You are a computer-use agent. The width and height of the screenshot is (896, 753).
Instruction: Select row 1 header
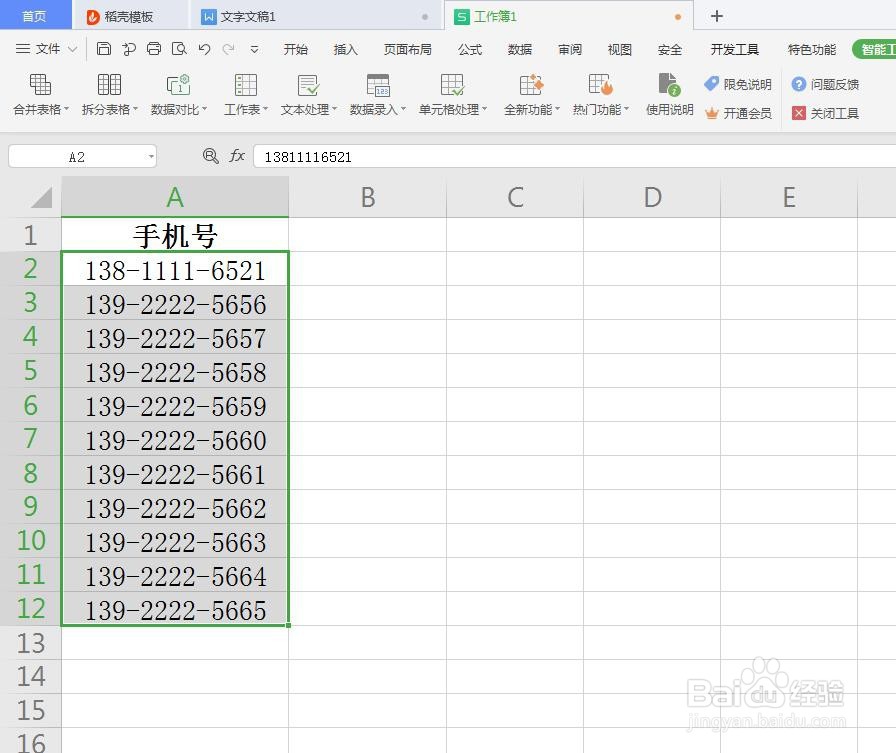point(30,235)
